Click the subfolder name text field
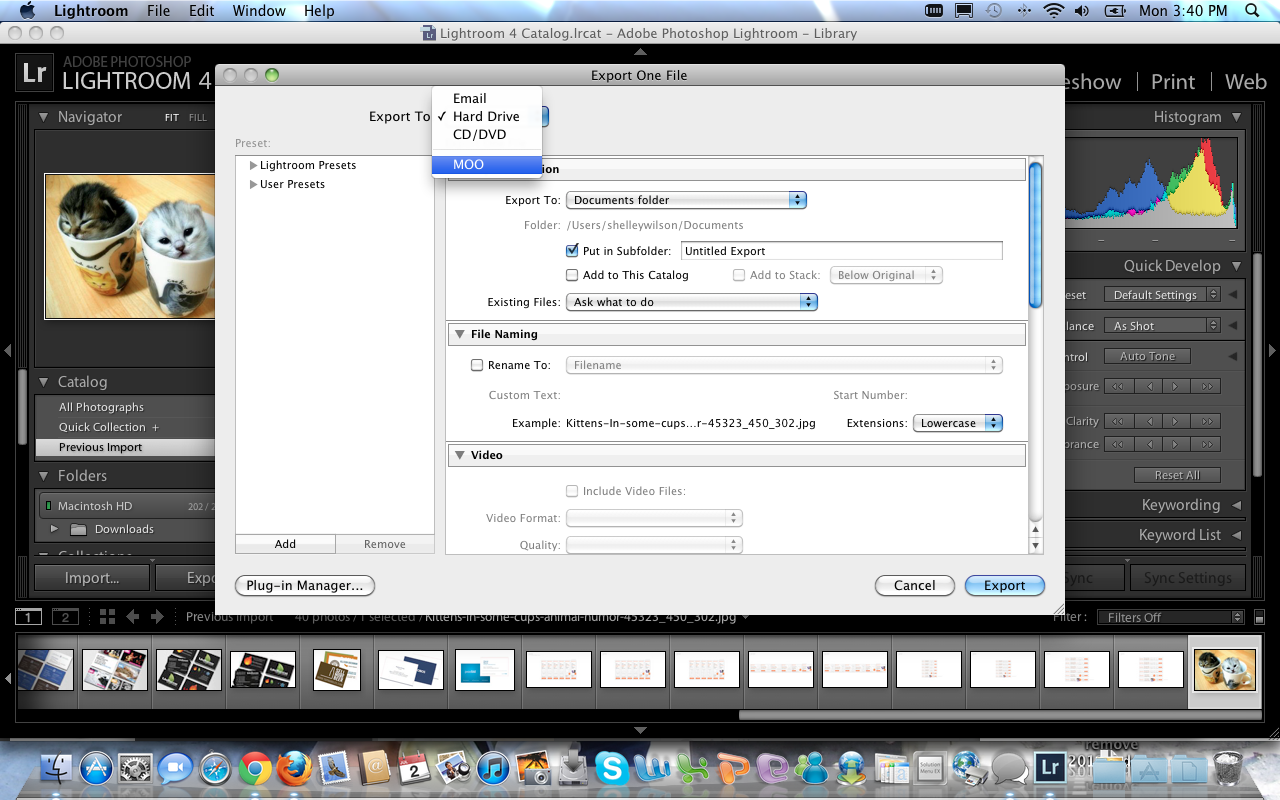Image resolution: width=1280 pixels, height=800 pixels. [x=841, y=251]
